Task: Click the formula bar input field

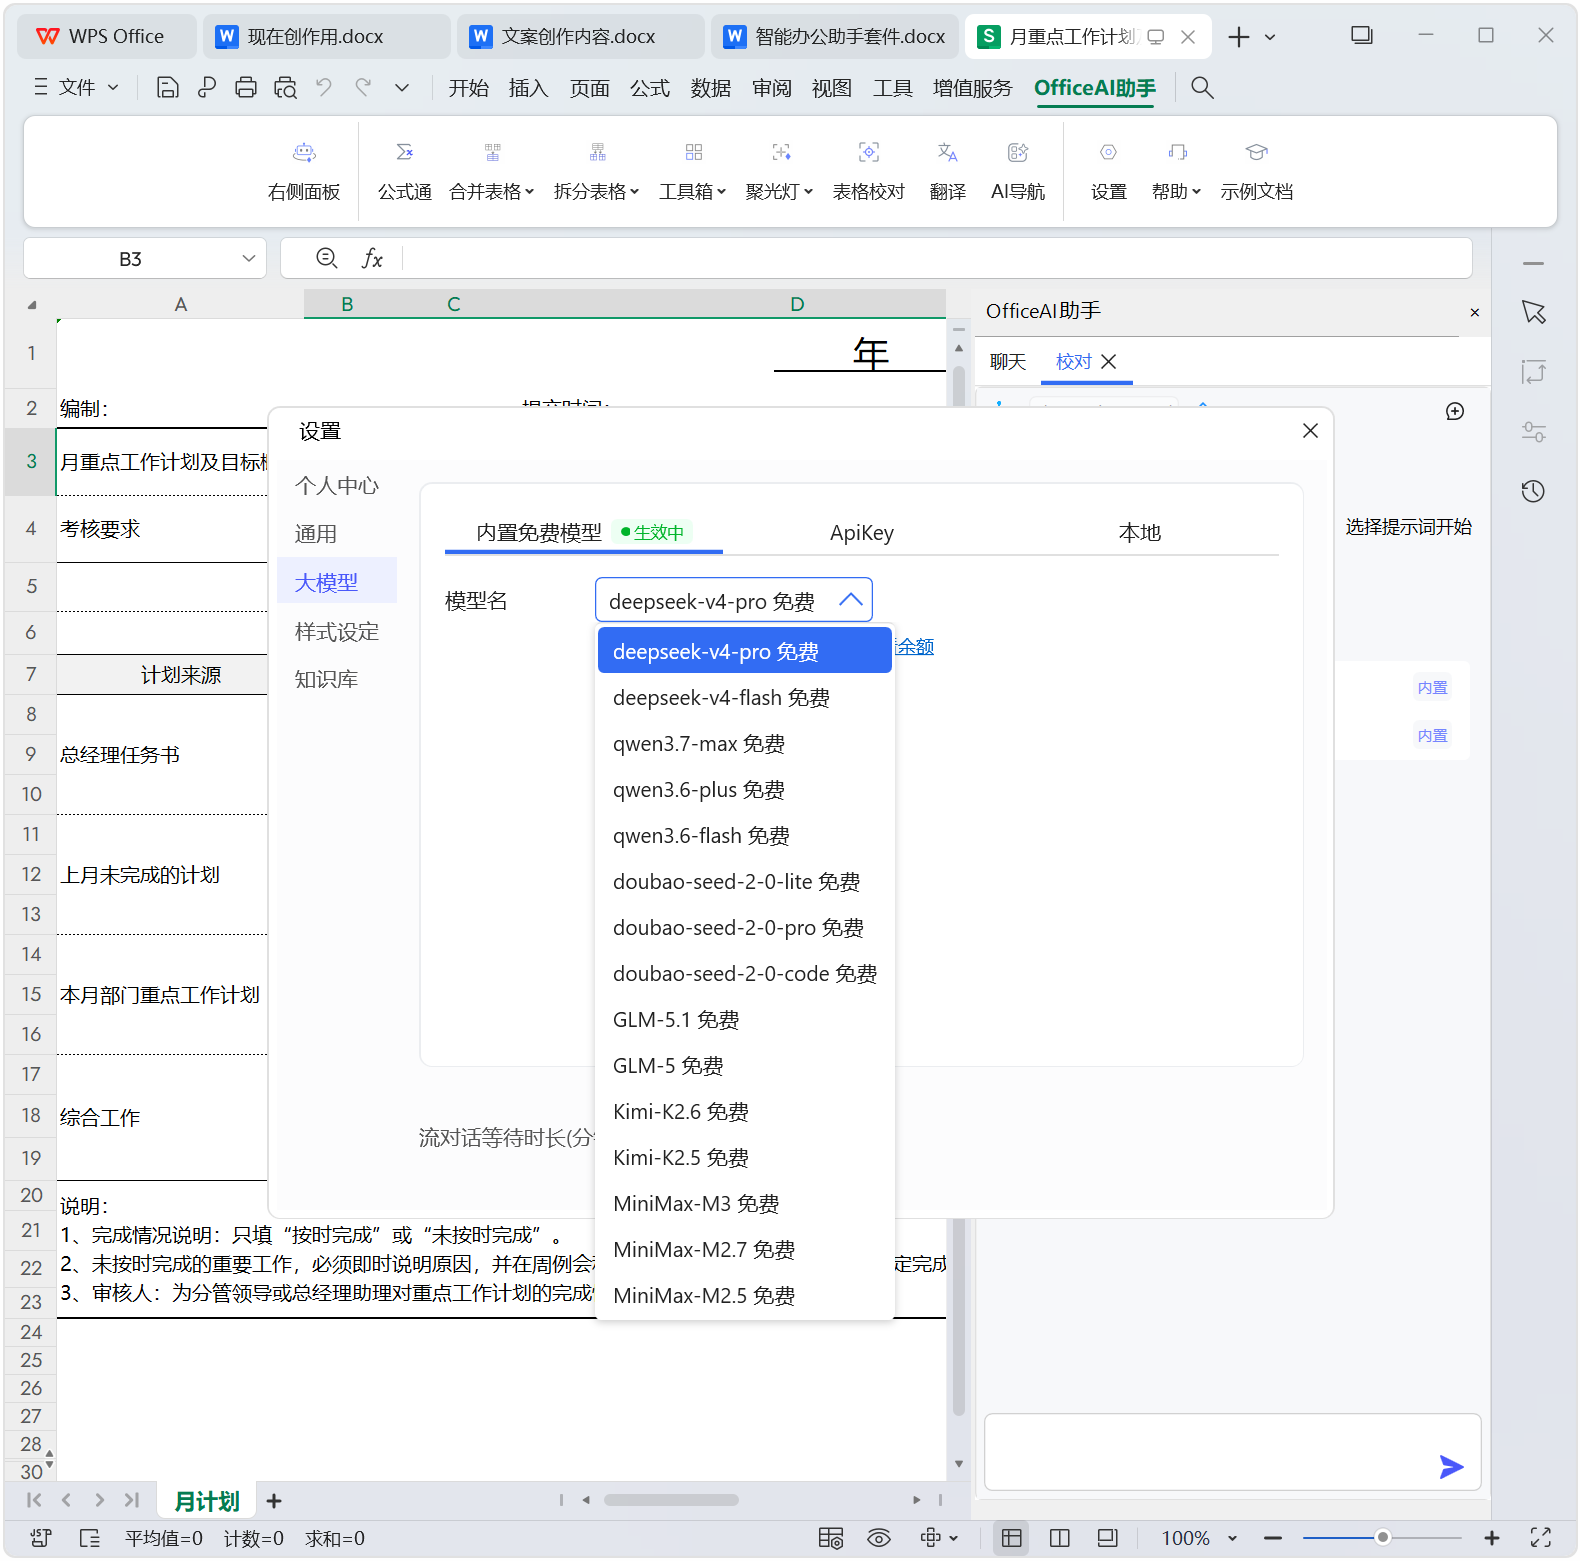Action: tap(937, 259)
